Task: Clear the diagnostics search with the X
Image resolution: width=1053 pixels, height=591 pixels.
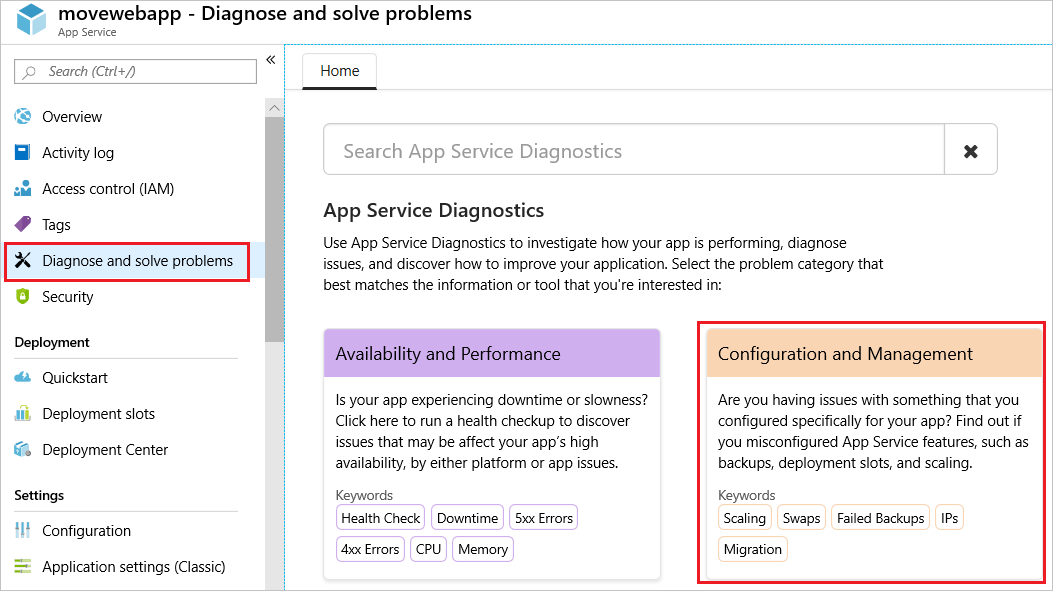Action: [x=970, y=149]
